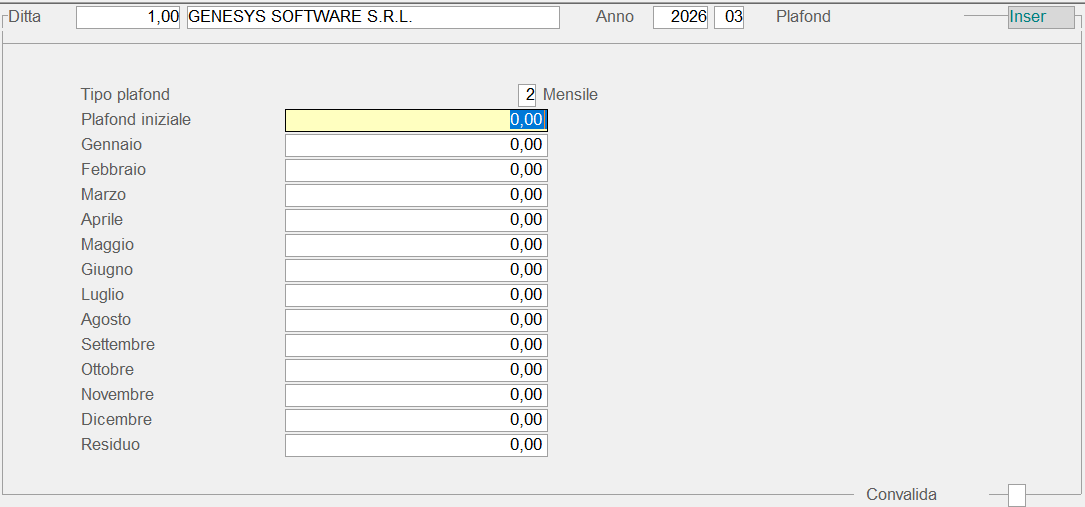Click the Tipo plafond code field
This screenshot has width=1085, height=507.
[x=527, y=95]
